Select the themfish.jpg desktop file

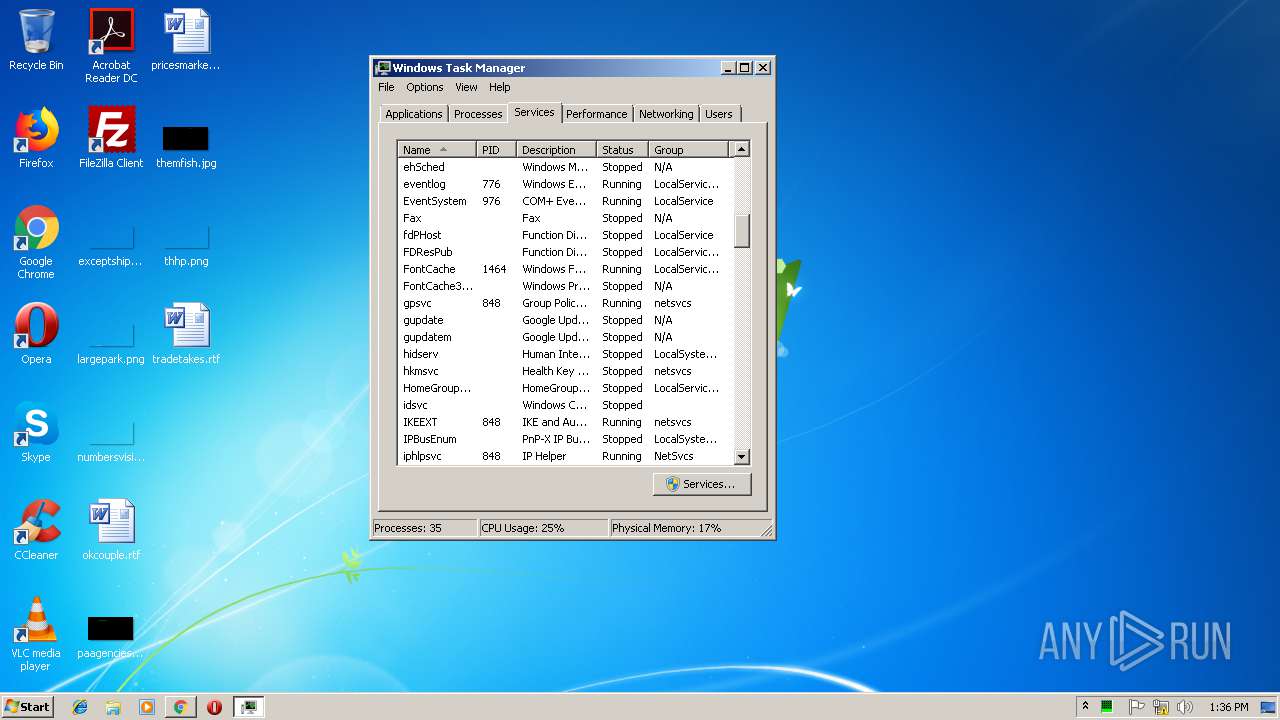tap(186, 145)
